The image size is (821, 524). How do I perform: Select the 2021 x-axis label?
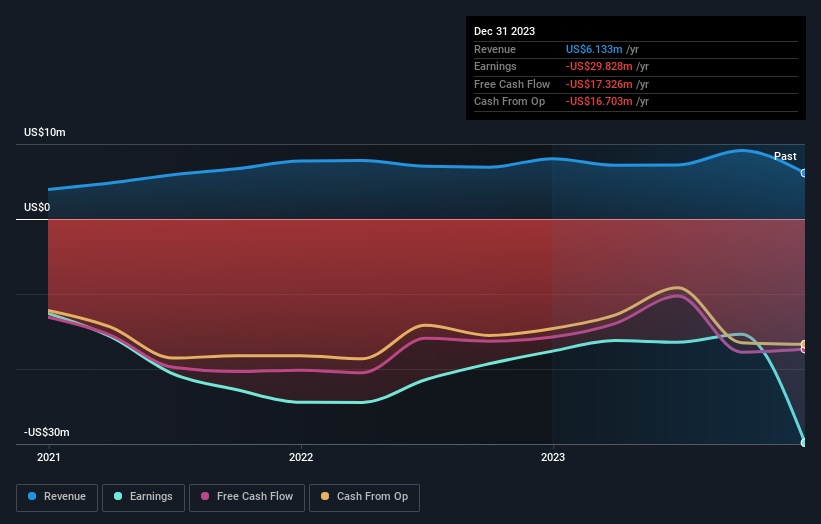(49, 457)
